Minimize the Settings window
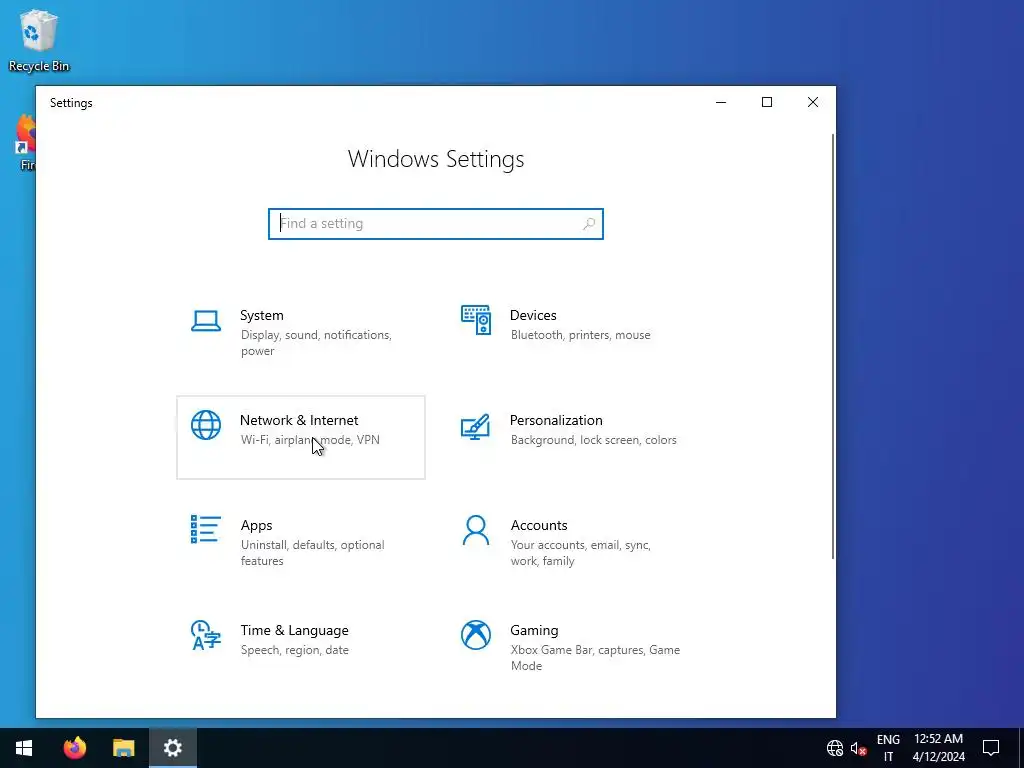 tap(721, 103)
